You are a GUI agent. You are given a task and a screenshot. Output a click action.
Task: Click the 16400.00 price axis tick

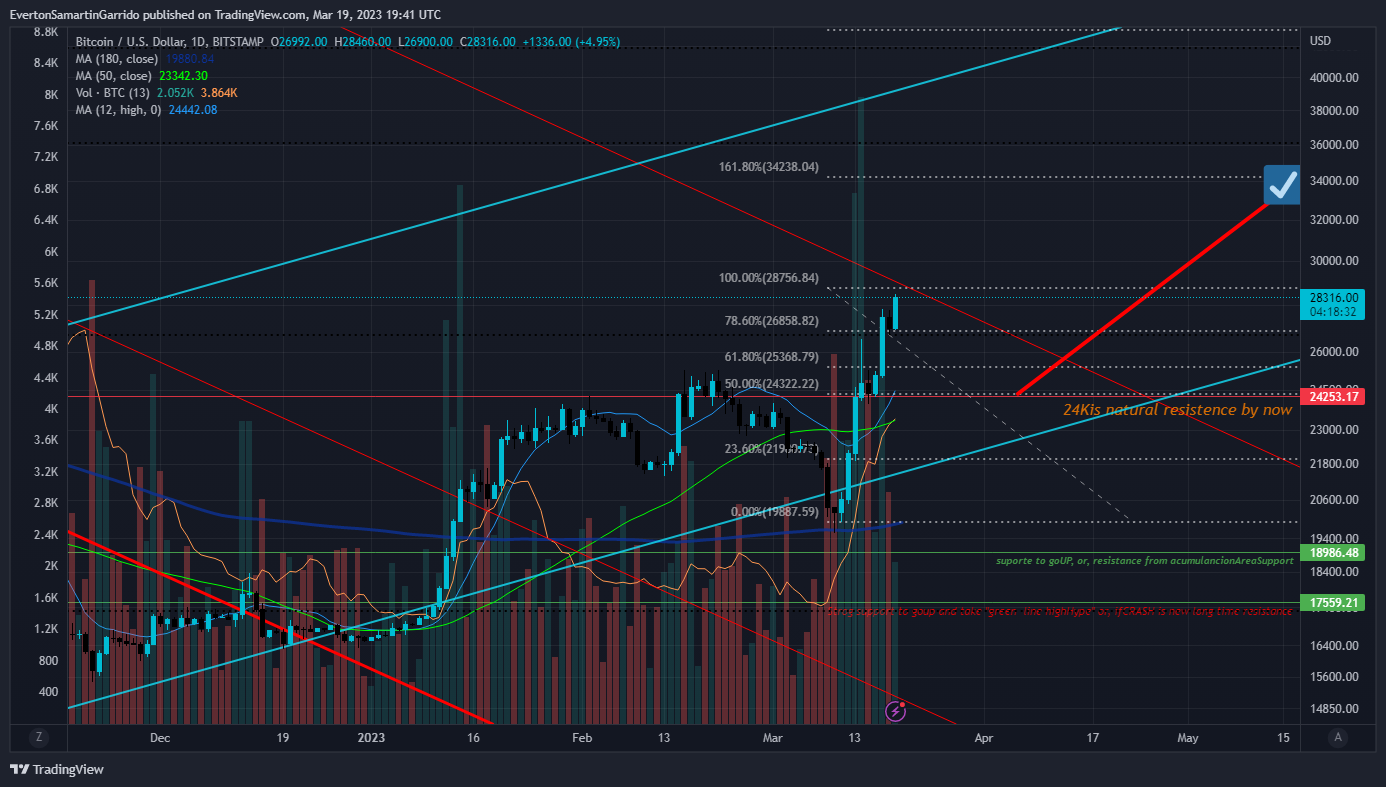[1332, 646]
